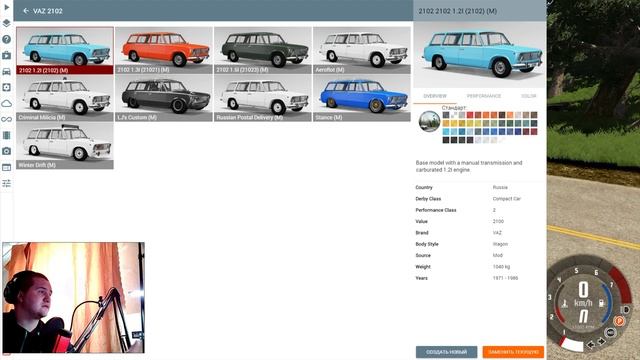Click the 1040 kg weight value

[501, 267]
